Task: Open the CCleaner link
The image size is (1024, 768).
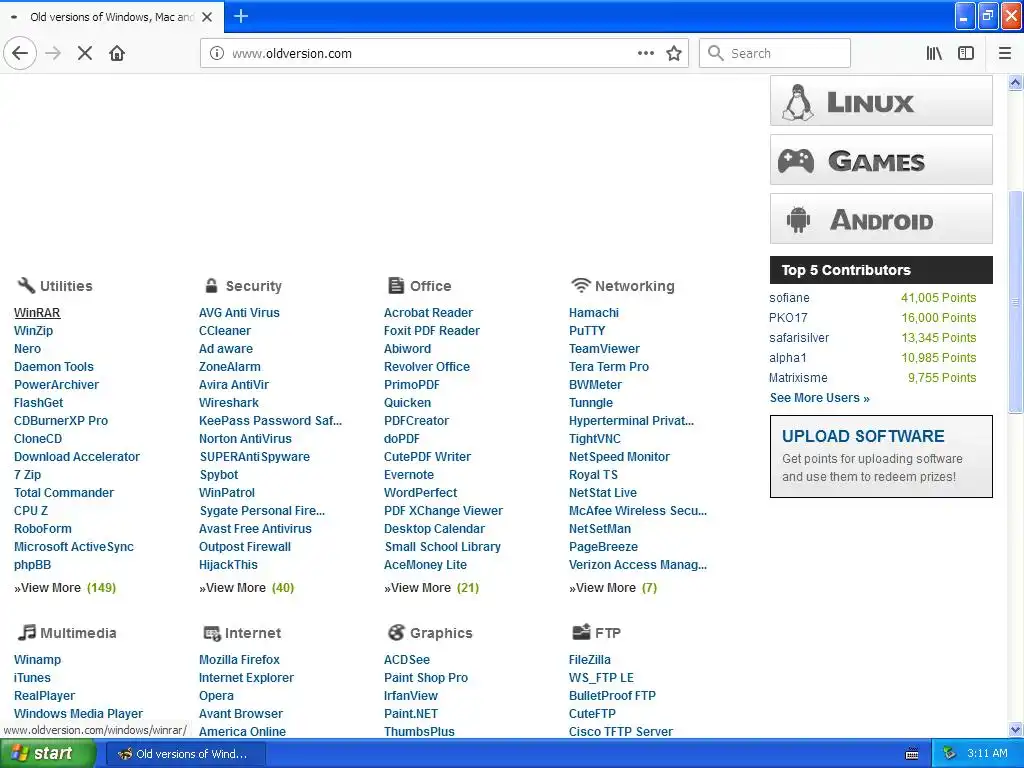Action: point(225,330)
